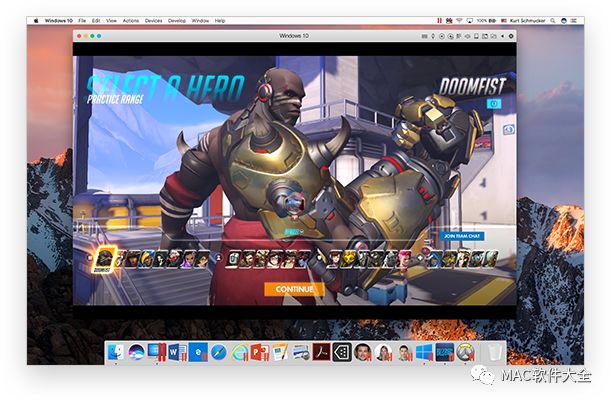The image size is (611, 402).
Task: Open Microsoft Word in the Dock
Action: pos(177,352)
